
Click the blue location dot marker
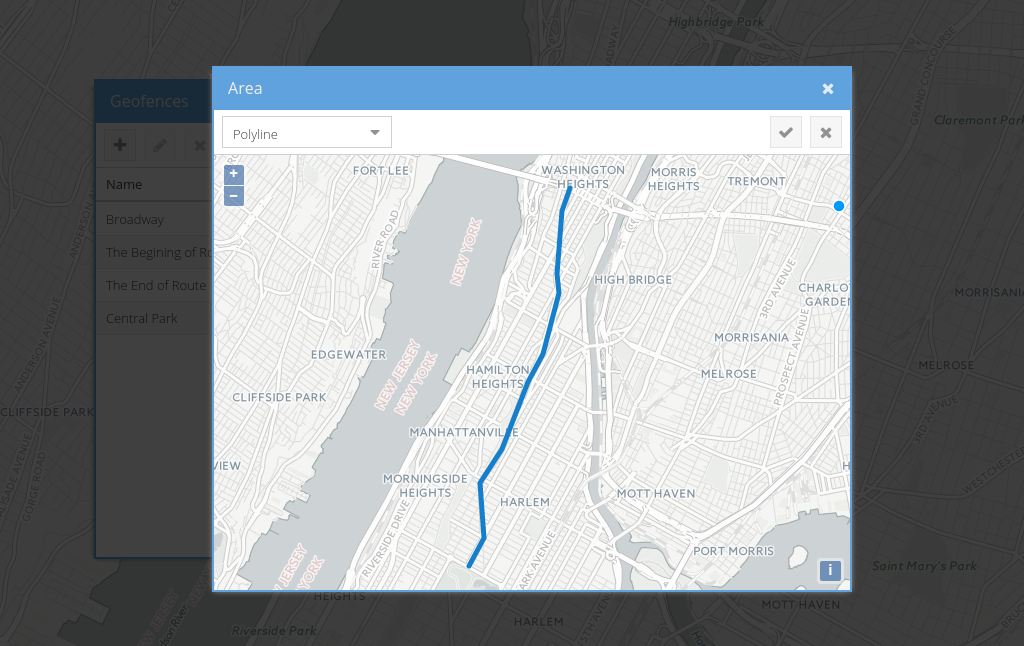point(839,206)
